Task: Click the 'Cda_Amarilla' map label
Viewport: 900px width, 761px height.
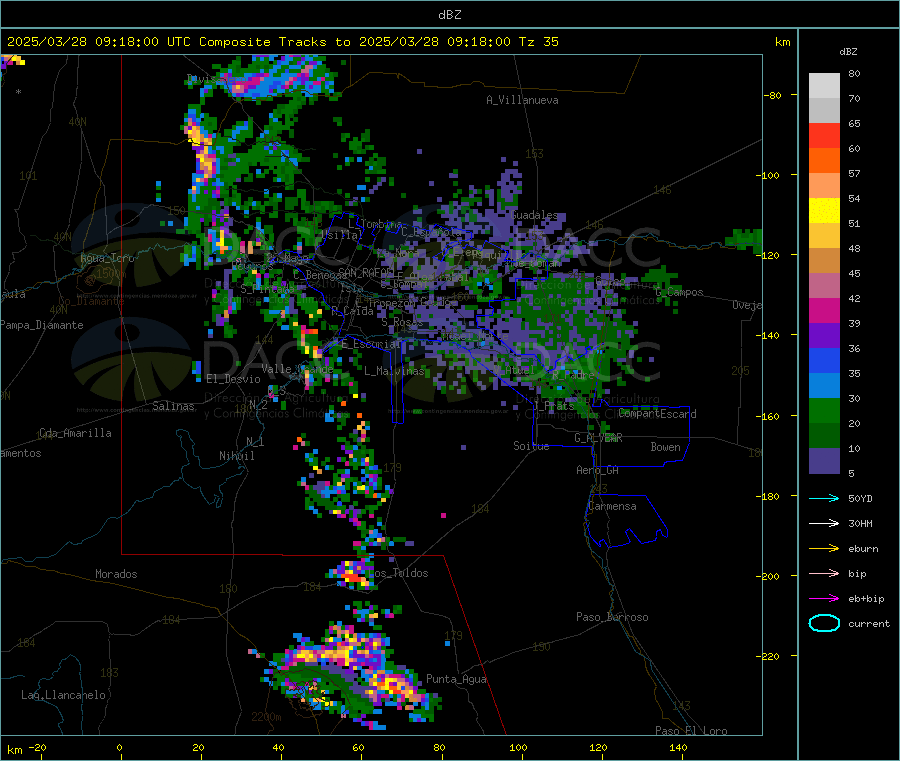Action: [75, 433]
